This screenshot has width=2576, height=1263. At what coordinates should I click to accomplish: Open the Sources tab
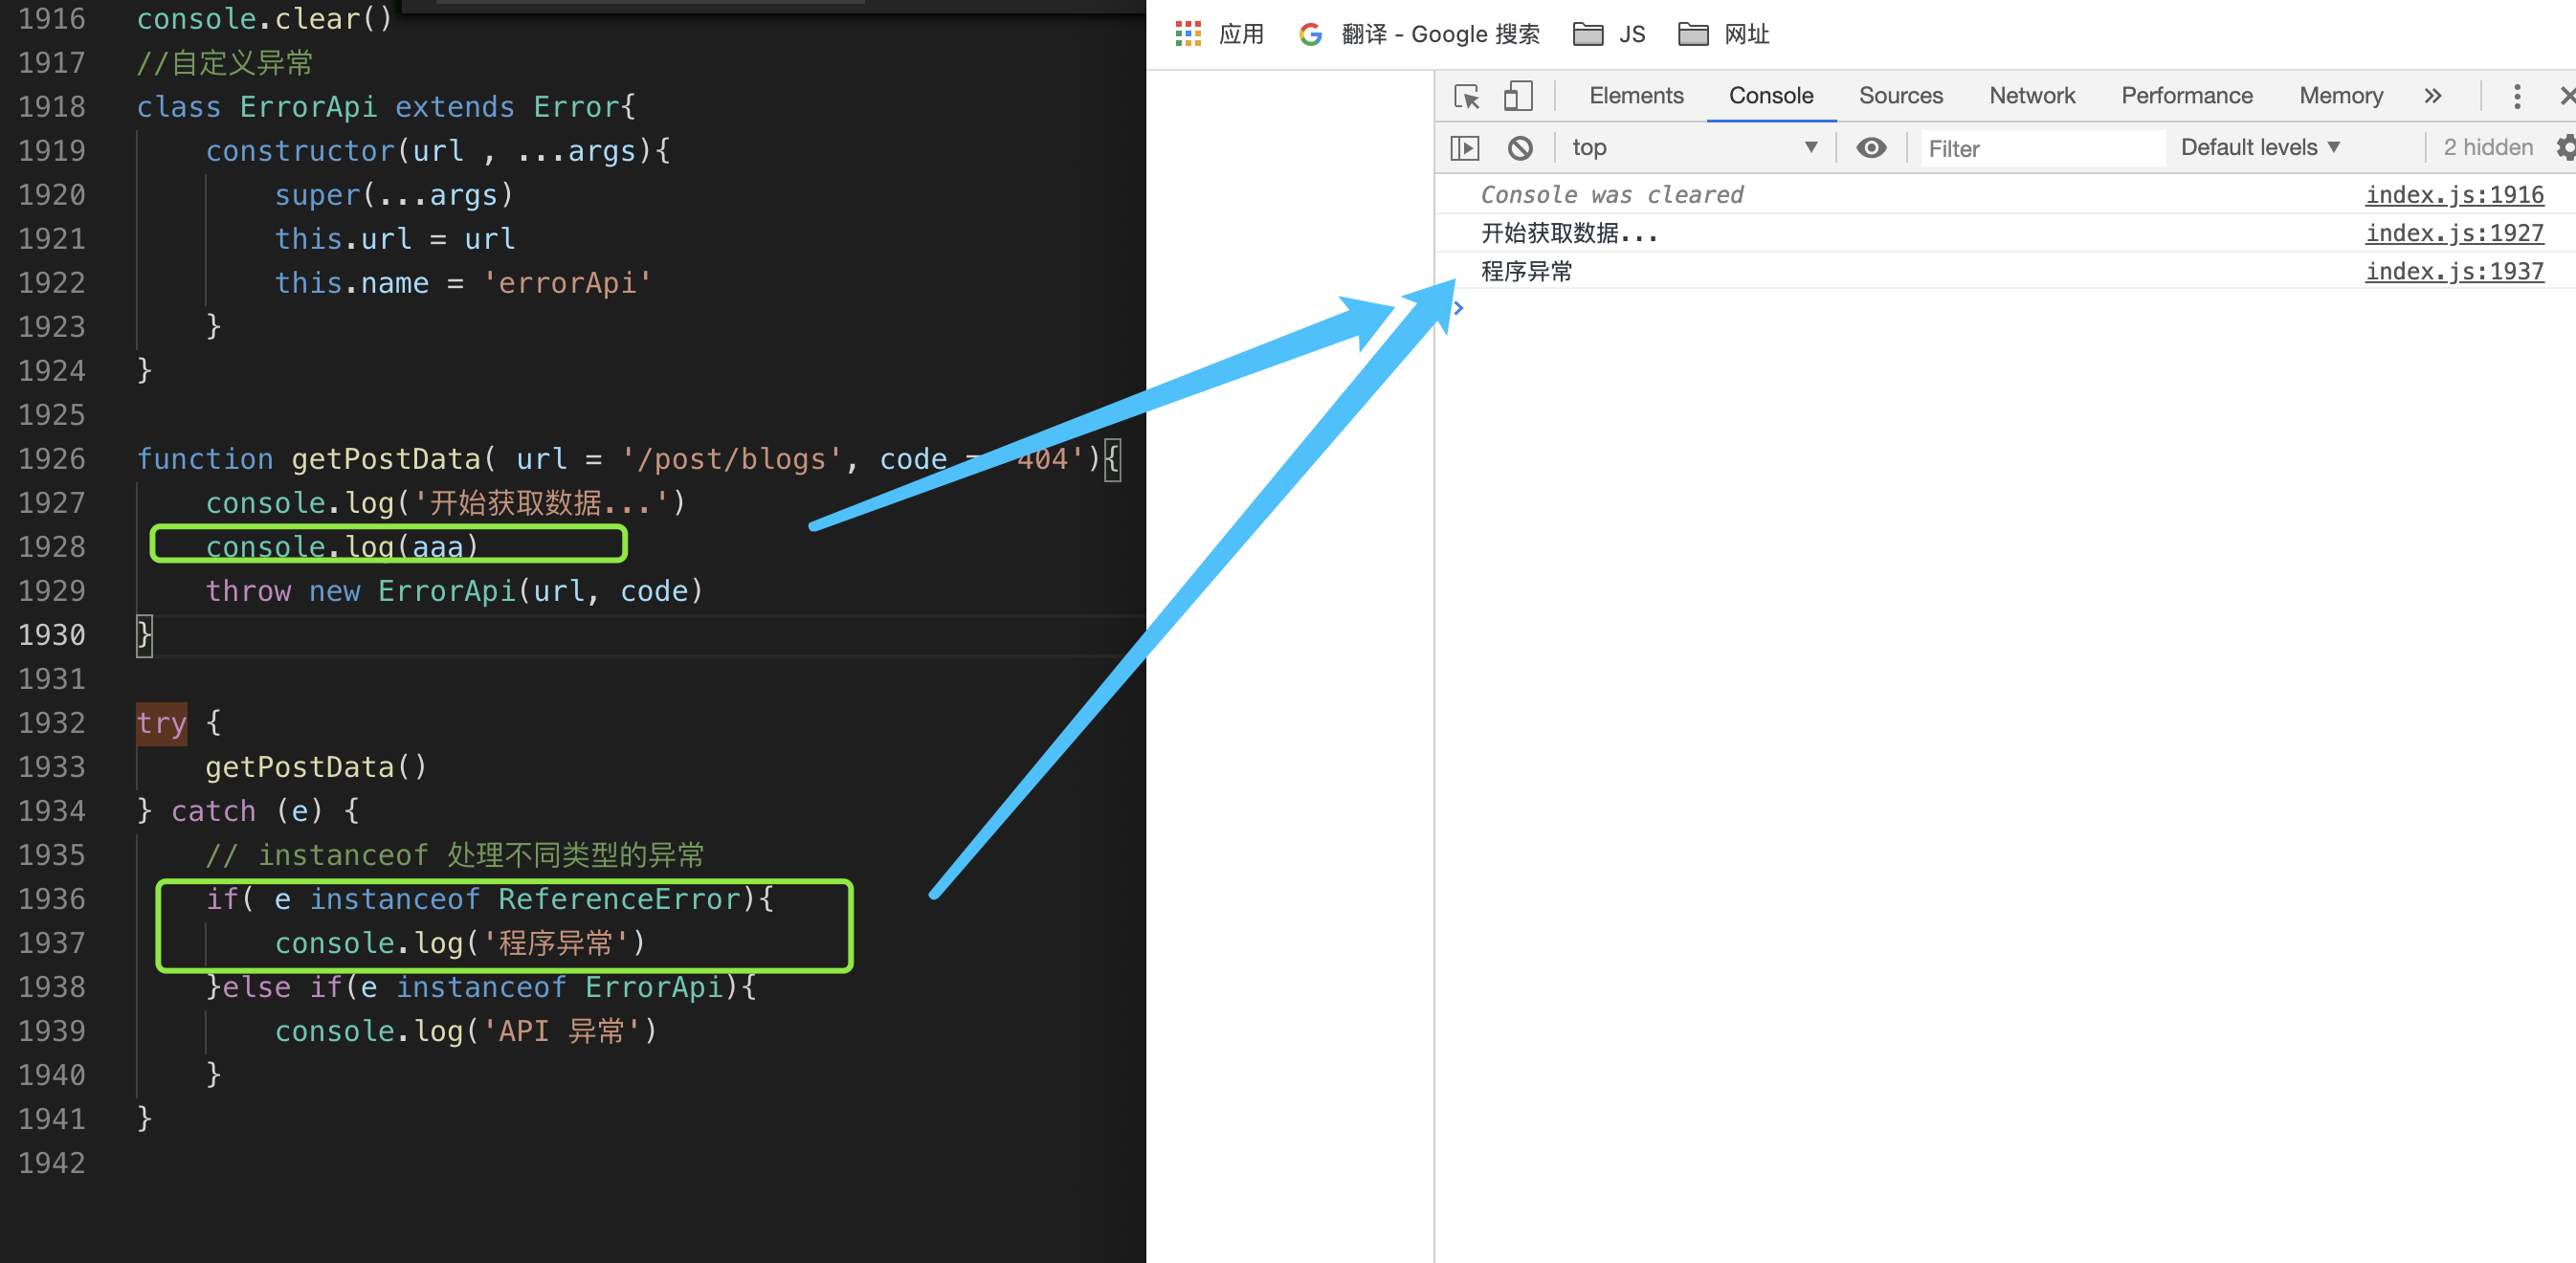pyautogui.click(x=1900, y=96)
